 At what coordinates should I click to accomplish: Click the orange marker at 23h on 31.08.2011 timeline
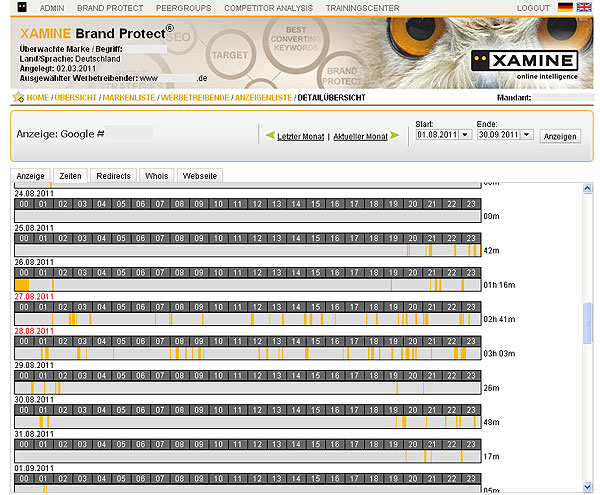(x=462, y=456)
